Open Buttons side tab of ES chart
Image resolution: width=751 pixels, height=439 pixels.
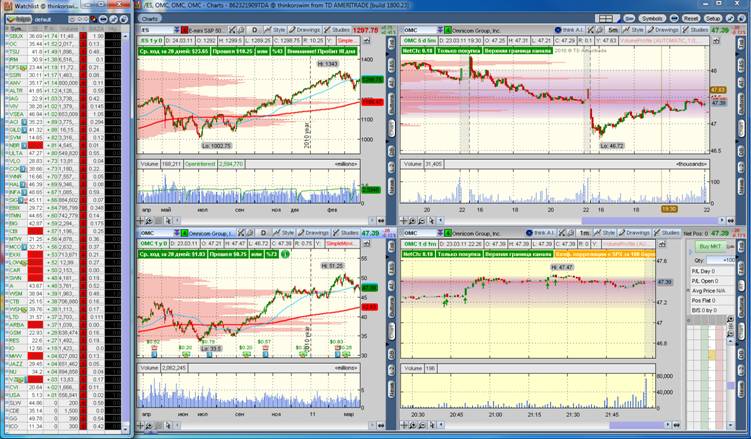tap(391, 104)
